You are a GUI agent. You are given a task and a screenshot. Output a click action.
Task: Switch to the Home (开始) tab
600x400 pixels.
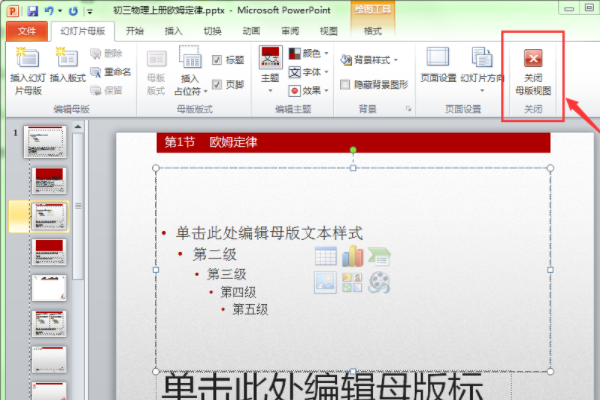point(135,31)
